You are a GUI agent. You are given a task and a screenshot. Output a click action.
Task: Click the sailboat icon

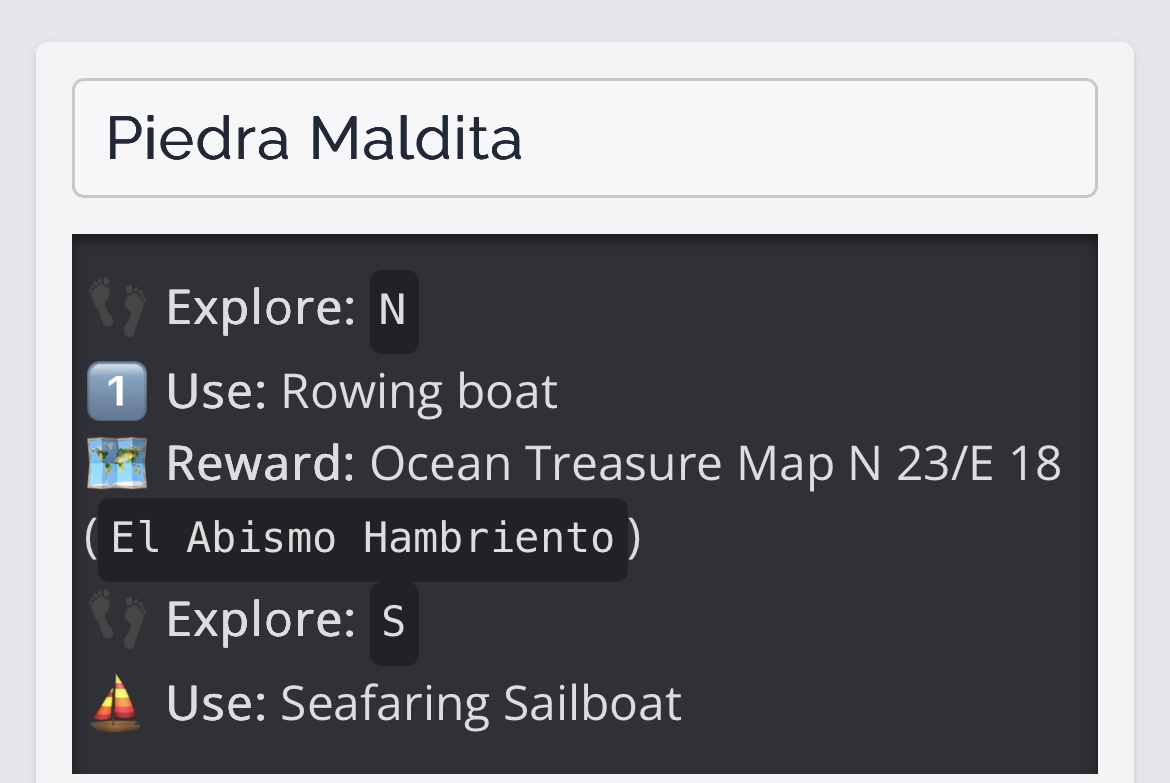[117, 702]
